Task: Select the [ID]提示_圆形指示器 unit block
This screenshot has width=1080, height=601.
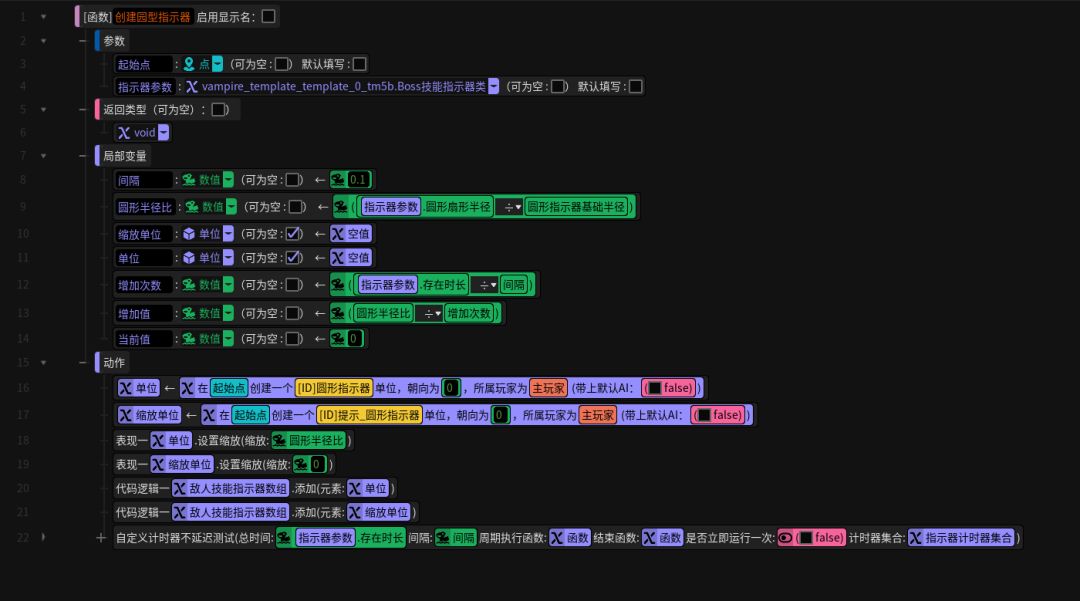Action: tap(369, 415)
